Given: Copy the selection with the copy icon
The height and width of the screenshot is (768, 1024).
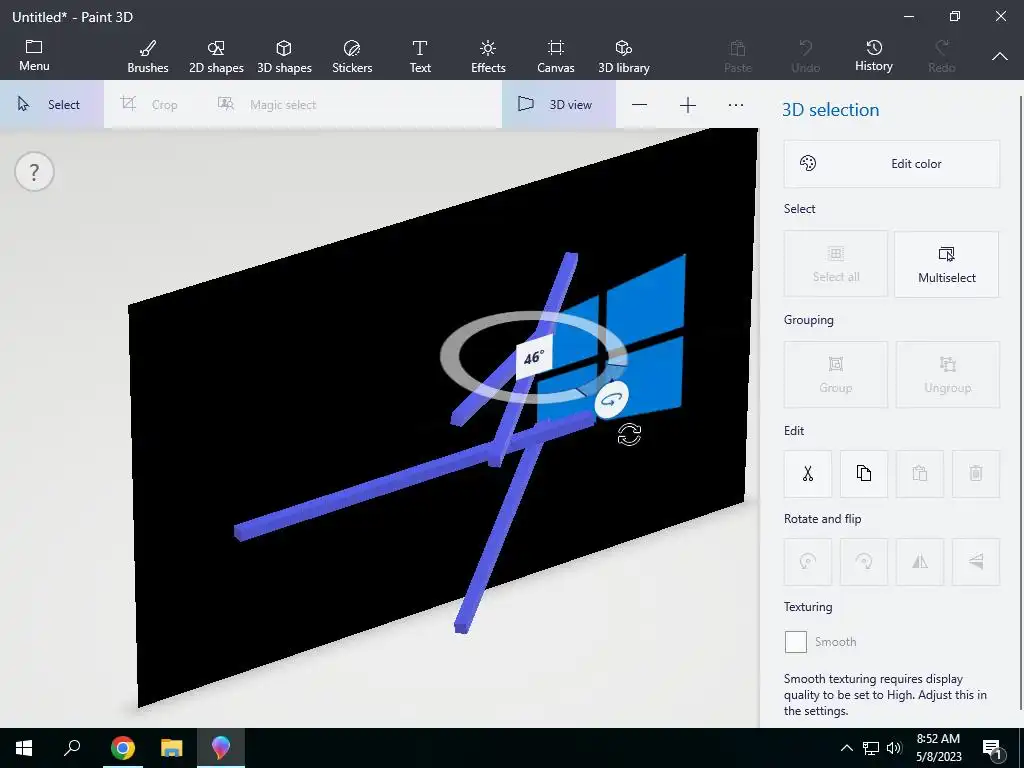Looking at the screenshot, I should (x=863, y=473).
